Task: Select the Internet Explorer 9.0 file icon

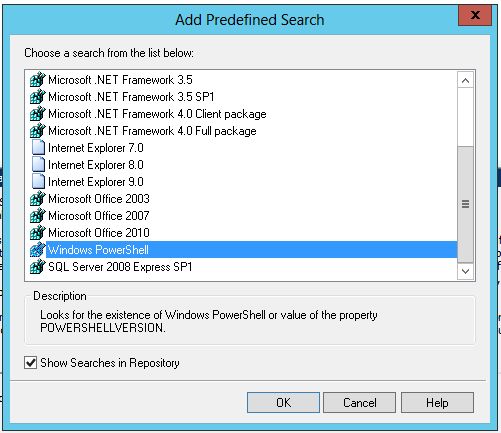Action: coord(38,182)
